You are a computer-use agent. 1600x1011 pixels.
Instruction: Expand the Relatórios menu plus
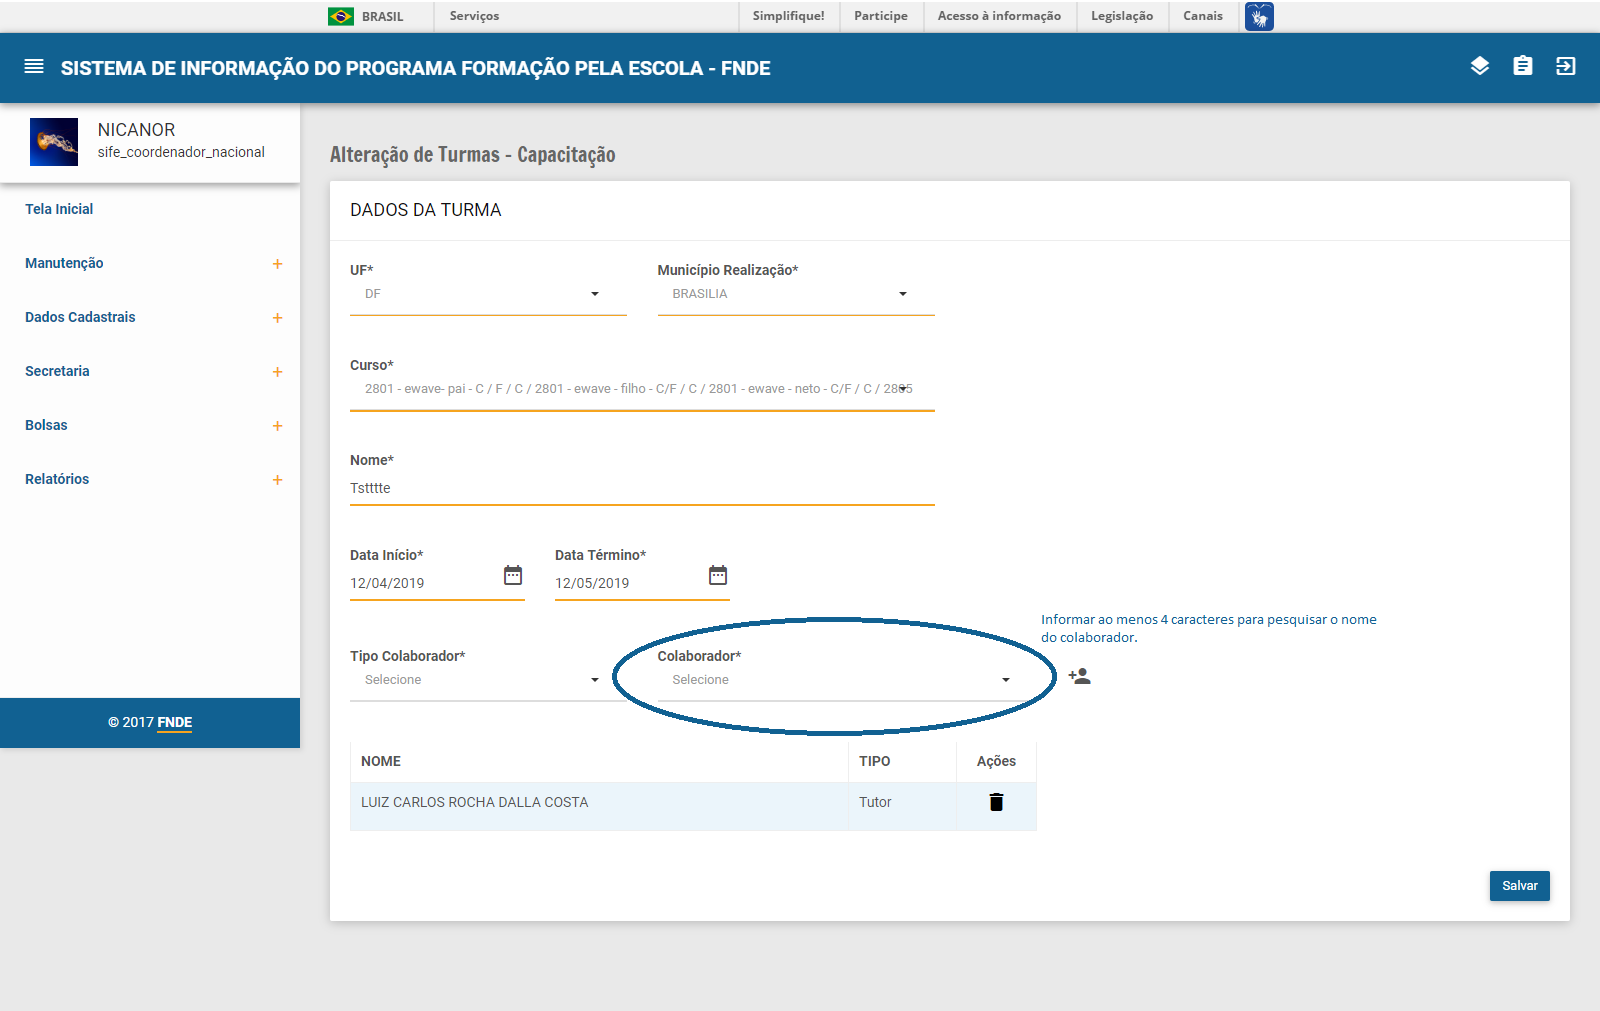click(277, 480)
